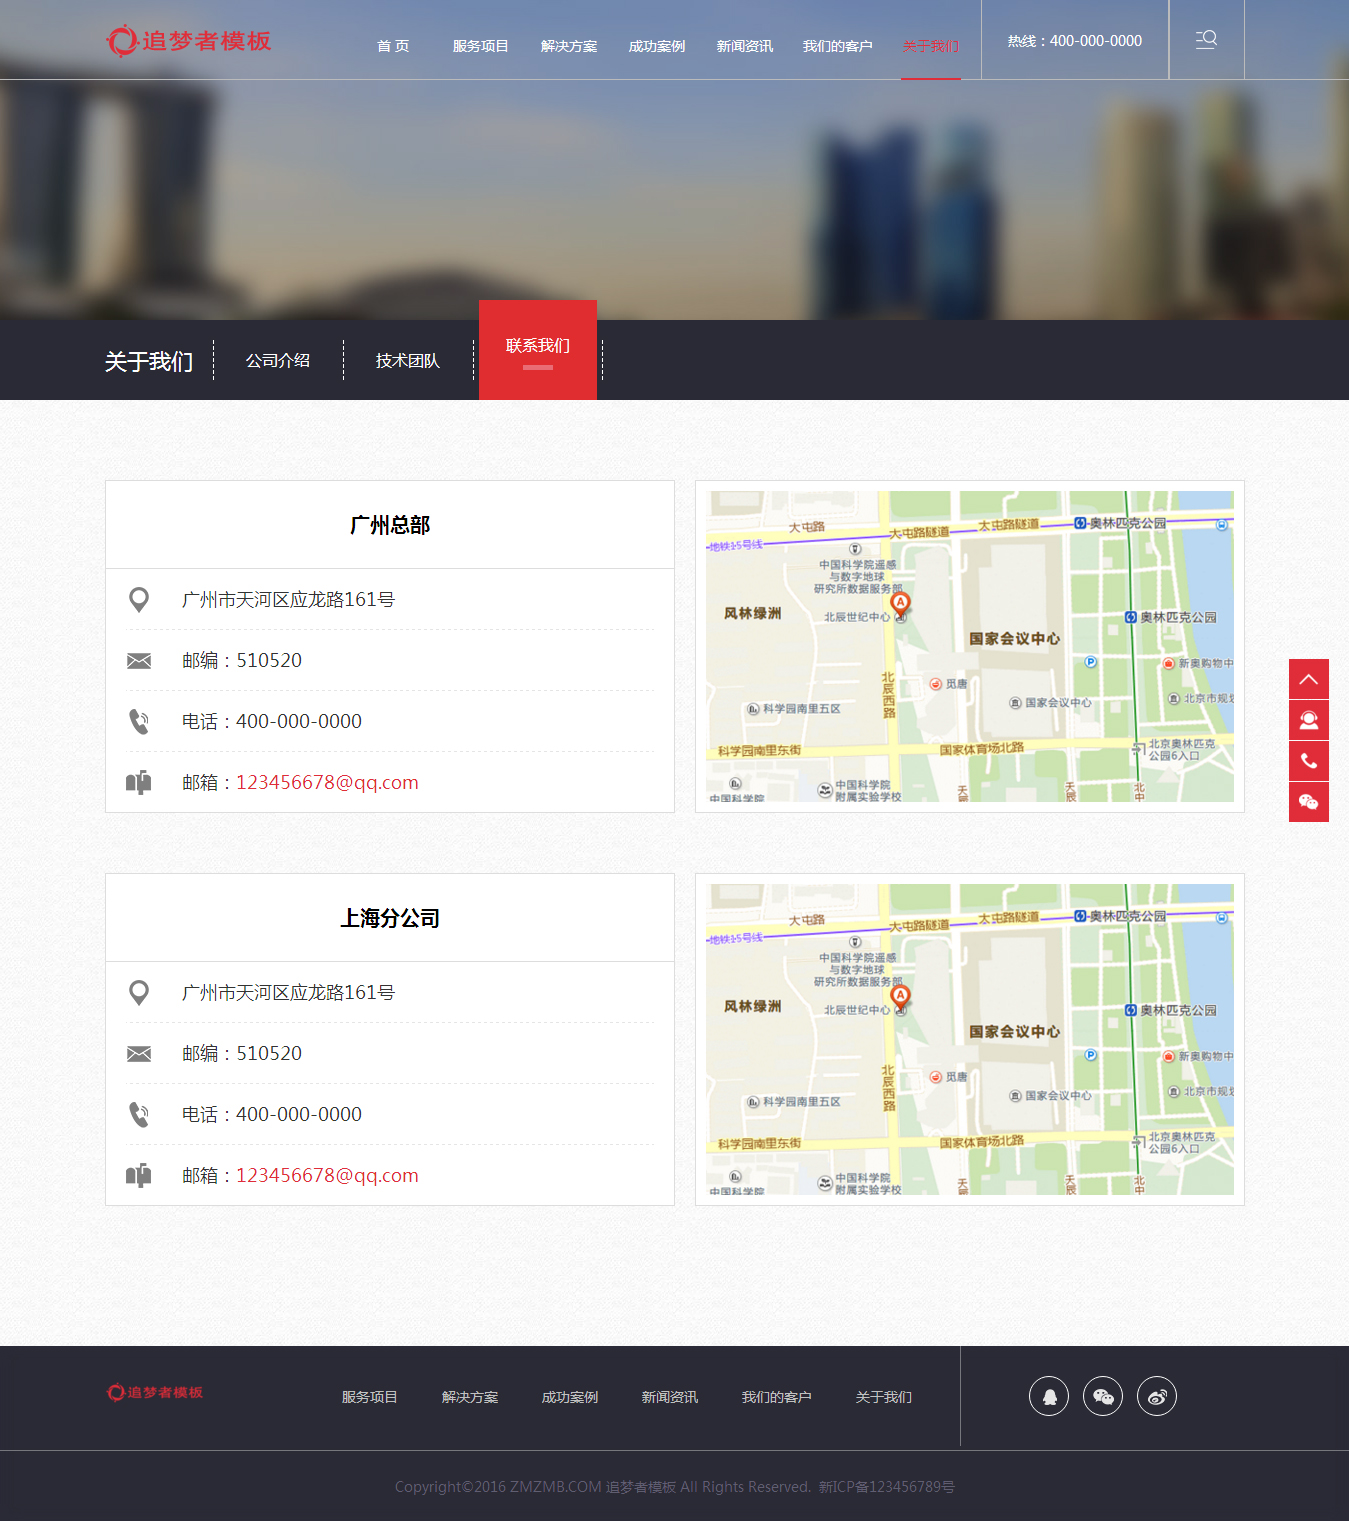Switch to 公司介绍 tab

(x=278, y=360)
